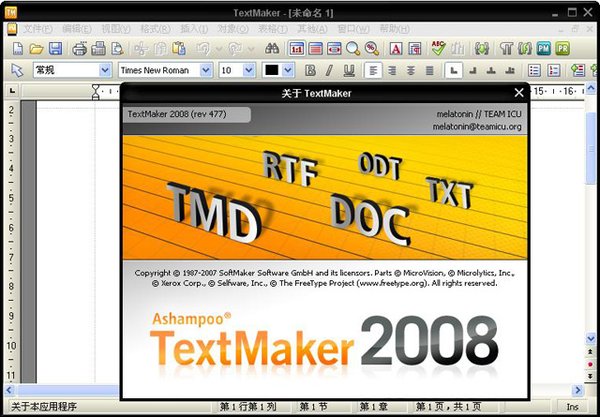Open print preview page-with-magnifier icon

click(117, 49)
